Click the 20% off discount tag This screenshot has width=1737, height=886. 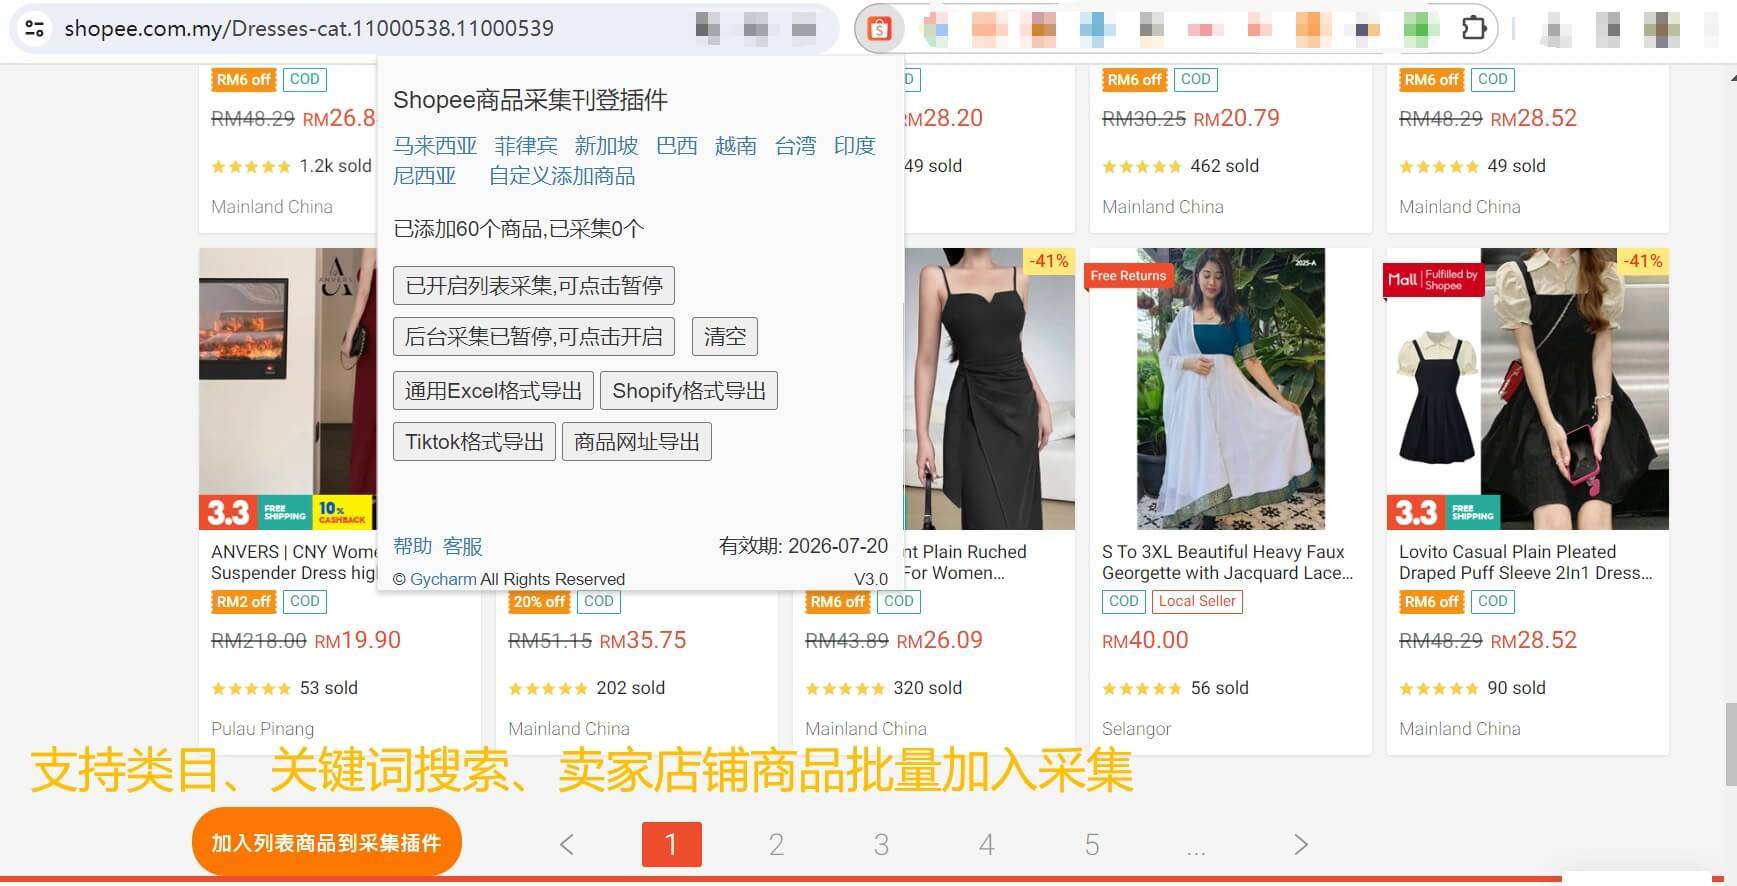pyautogui.click(x=540, y=601)
